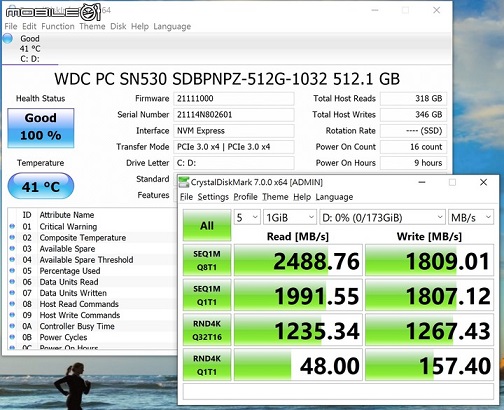Open Theme menu in CrystalDiskInfo
This screenshot has width=504, height=410.
pos(92,26)
